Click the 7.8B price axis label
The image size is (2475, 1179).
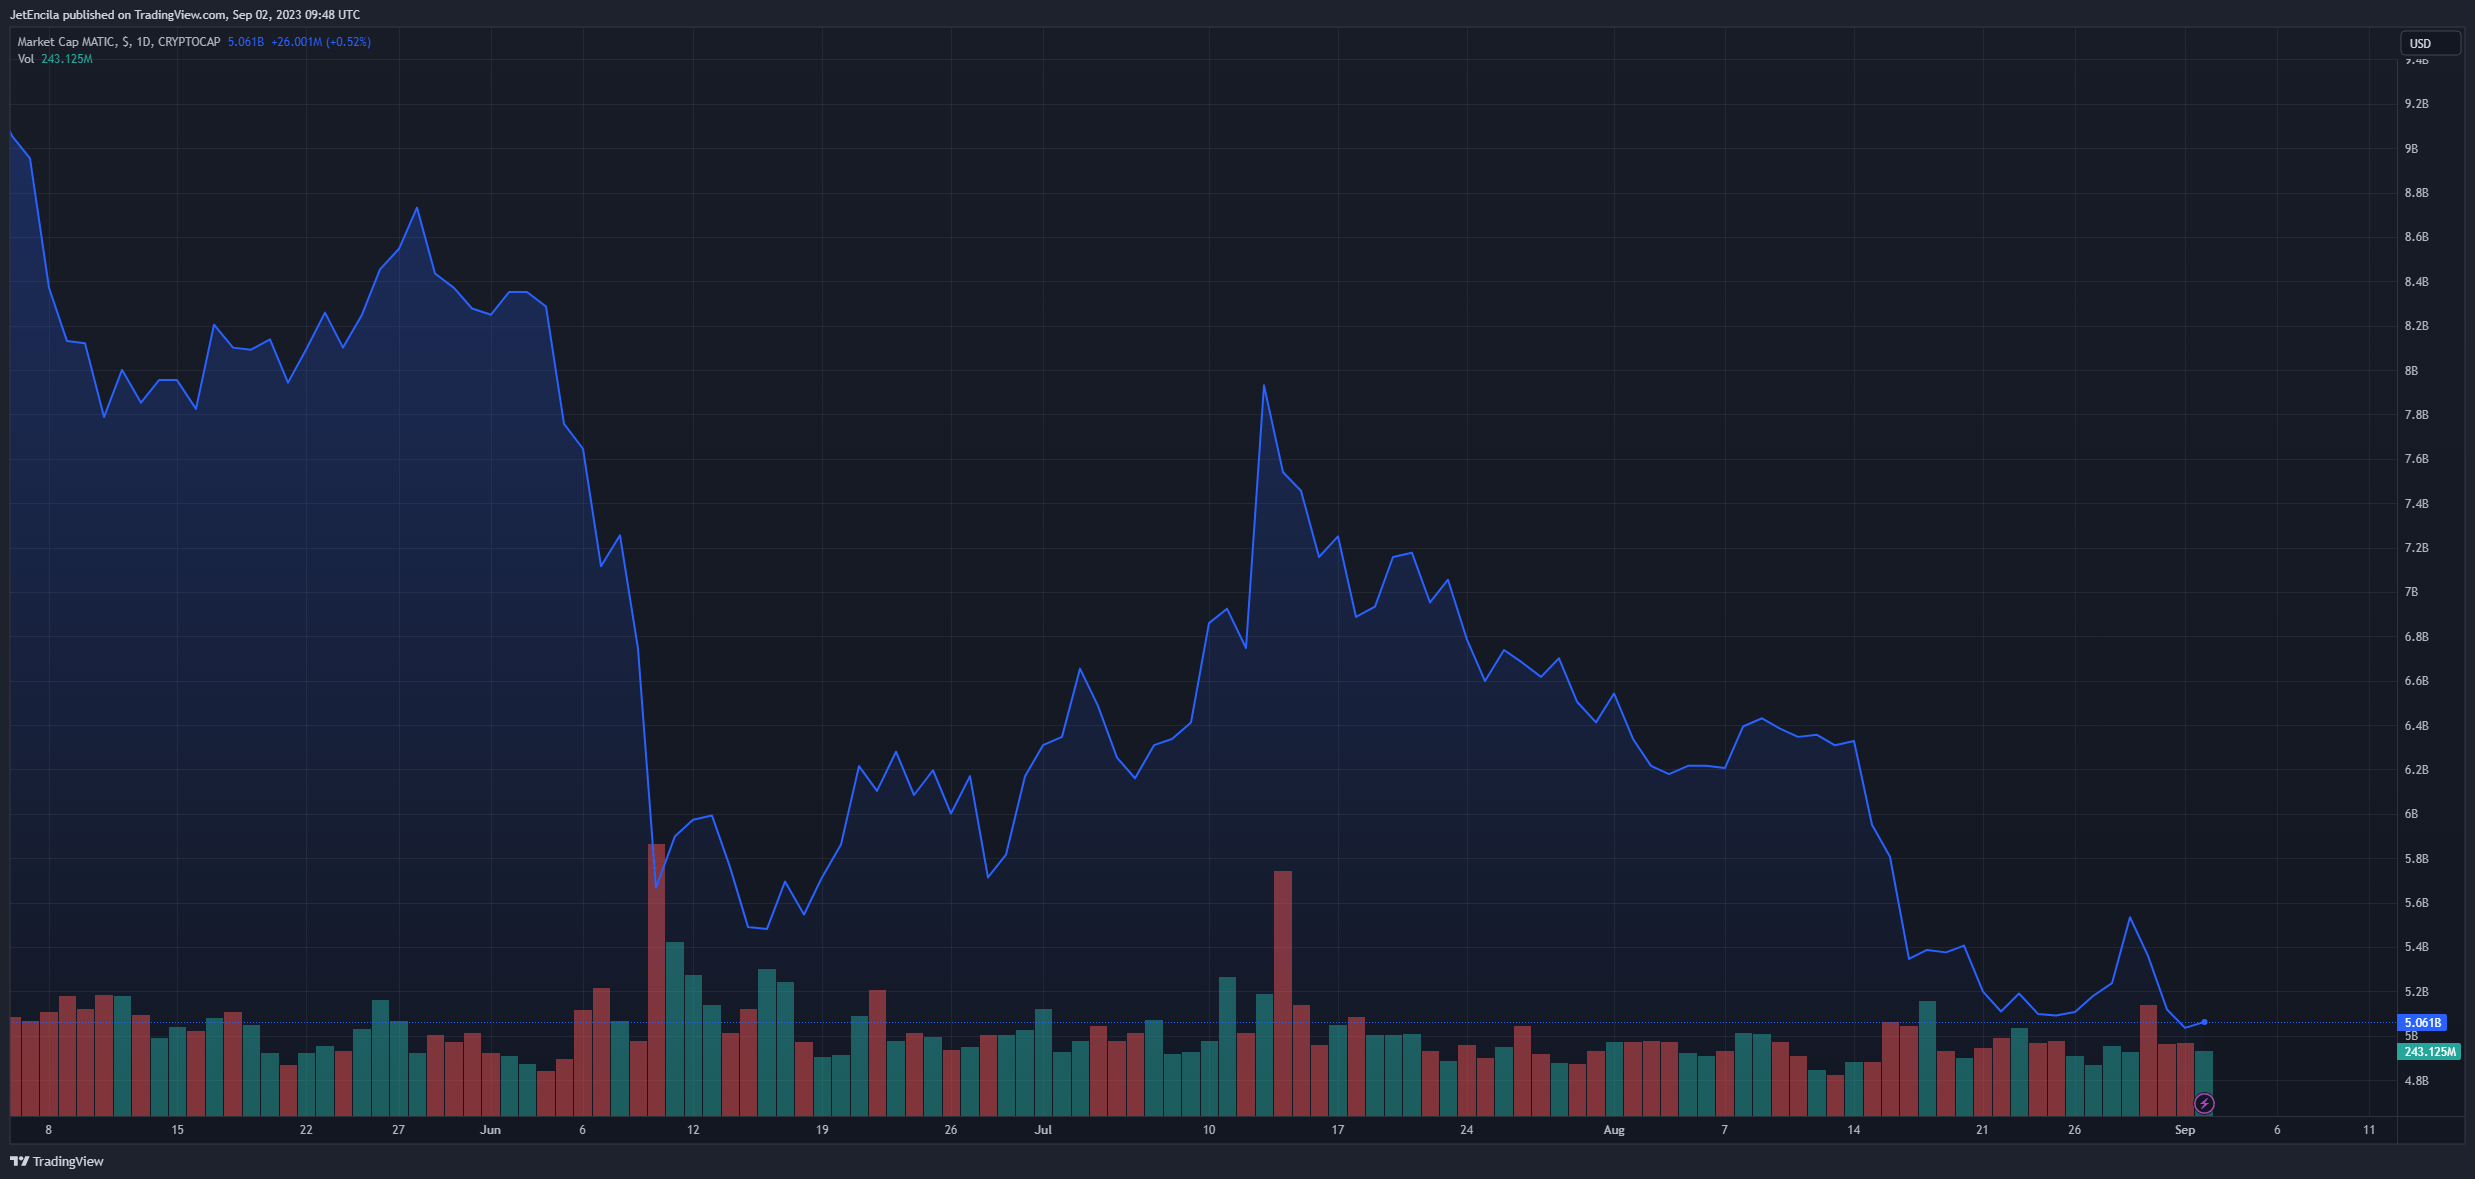click(2417, 415)
